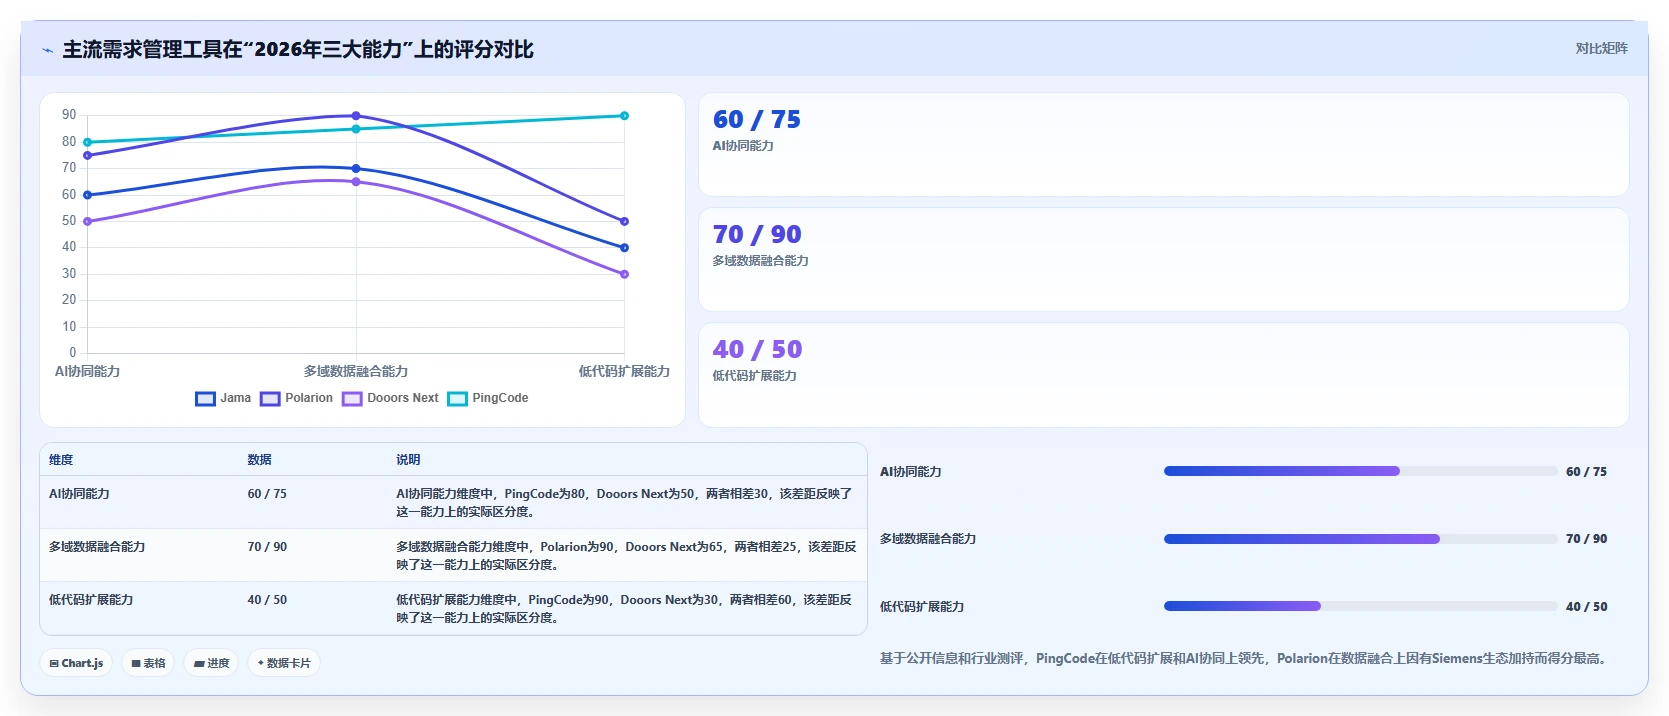The width and height of the screenshot is (1669, 716).
Task: Click Dooors Next point at 低代码扩展能力 (30)
Action: coord(624,274)
